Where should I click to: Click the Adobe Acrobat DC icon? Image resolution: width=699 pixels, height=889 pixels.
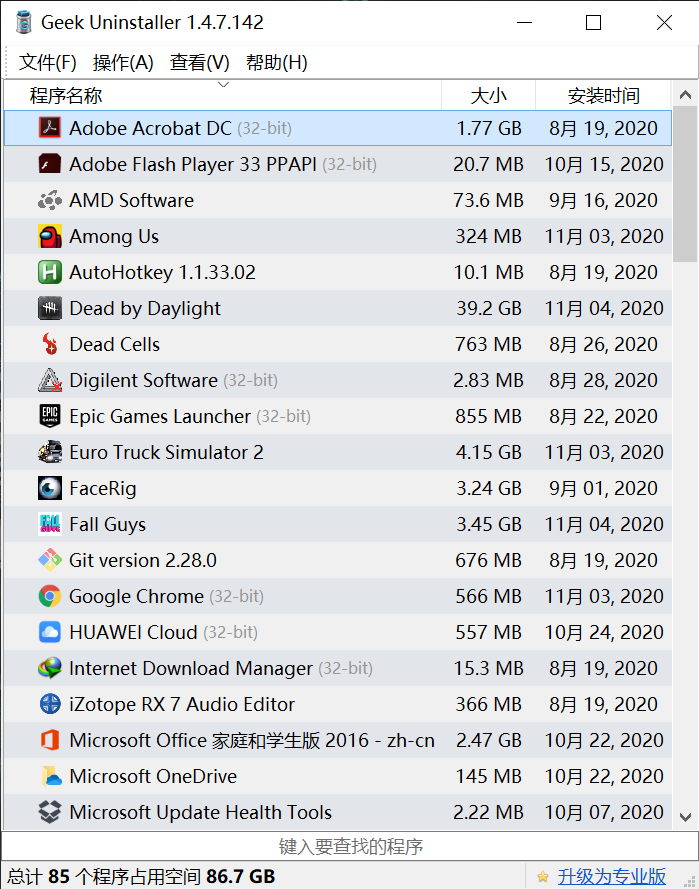click(50, 128)
